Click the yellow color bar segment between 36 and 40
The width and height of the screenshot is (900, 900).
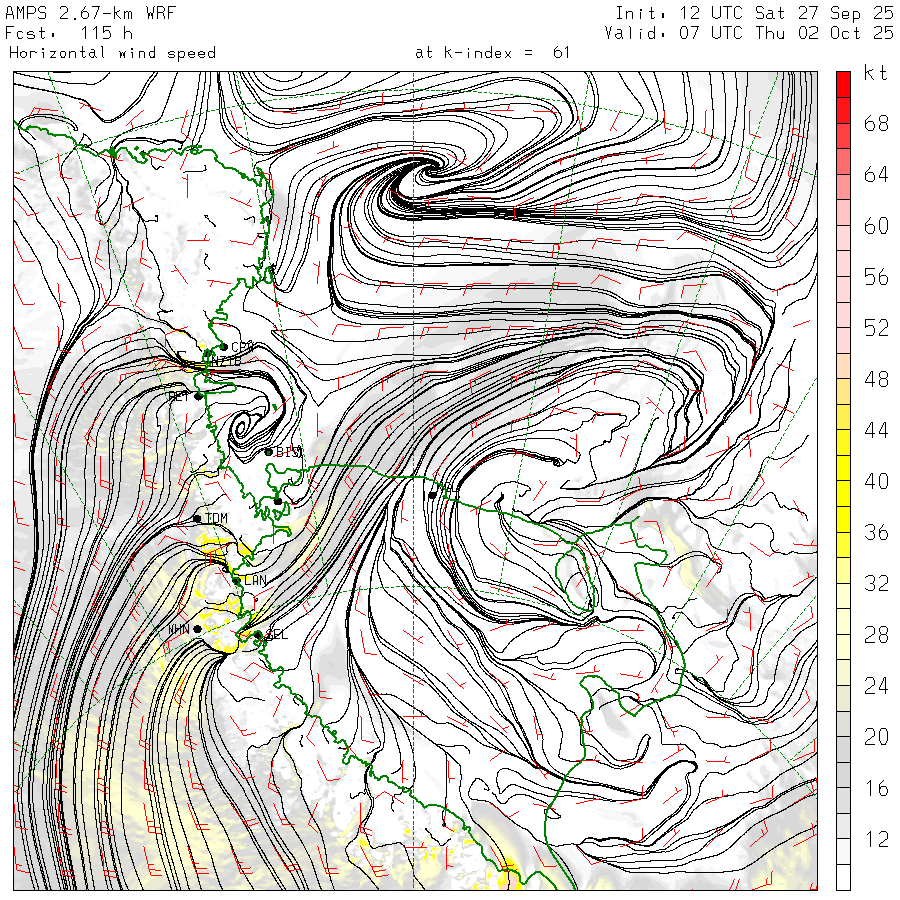point(843,506)
